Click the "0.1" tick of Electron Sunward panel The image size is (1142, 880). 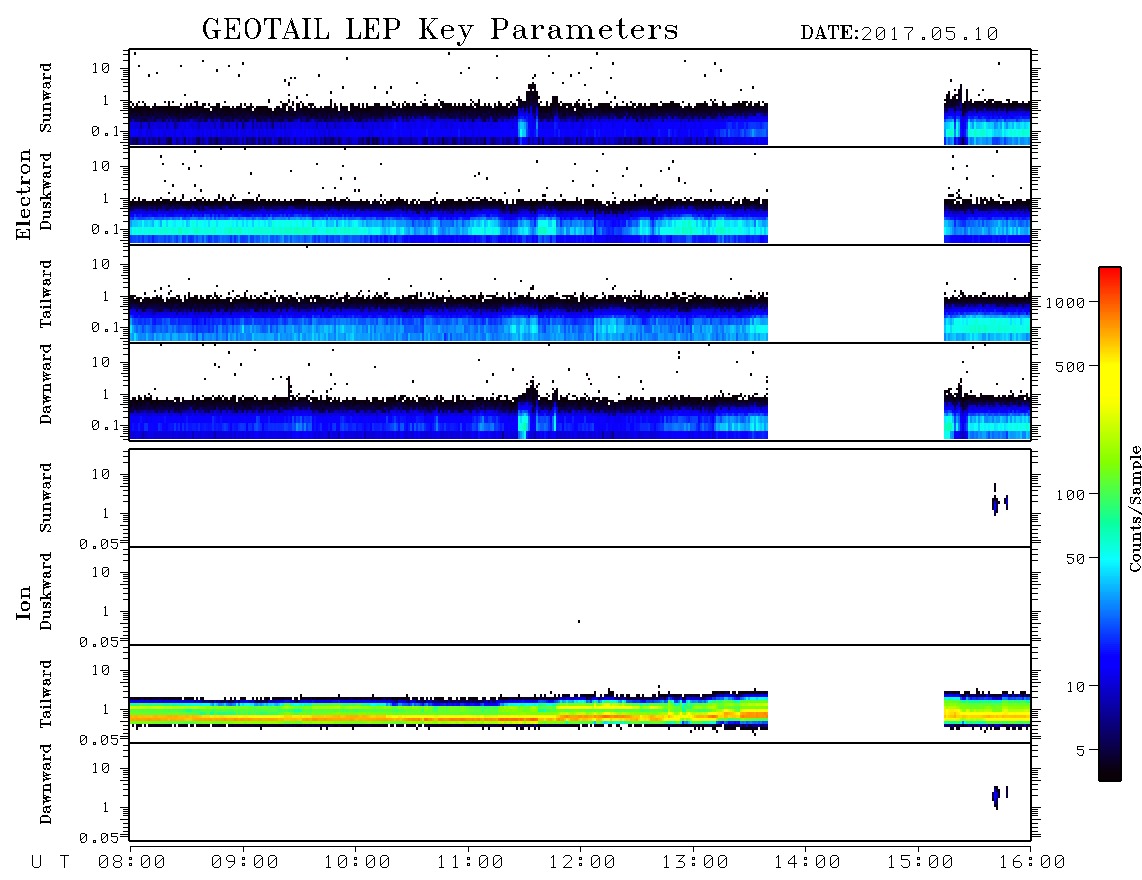tap(105, 131)
